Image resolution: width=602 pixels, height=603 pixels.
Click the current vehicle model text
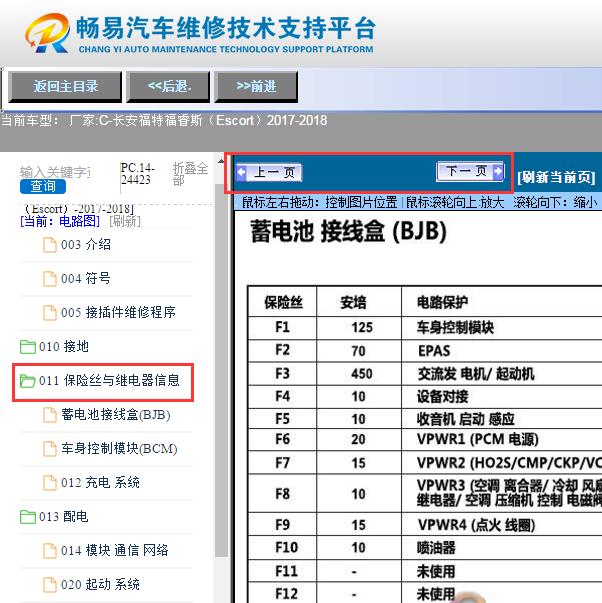point(164,120)
